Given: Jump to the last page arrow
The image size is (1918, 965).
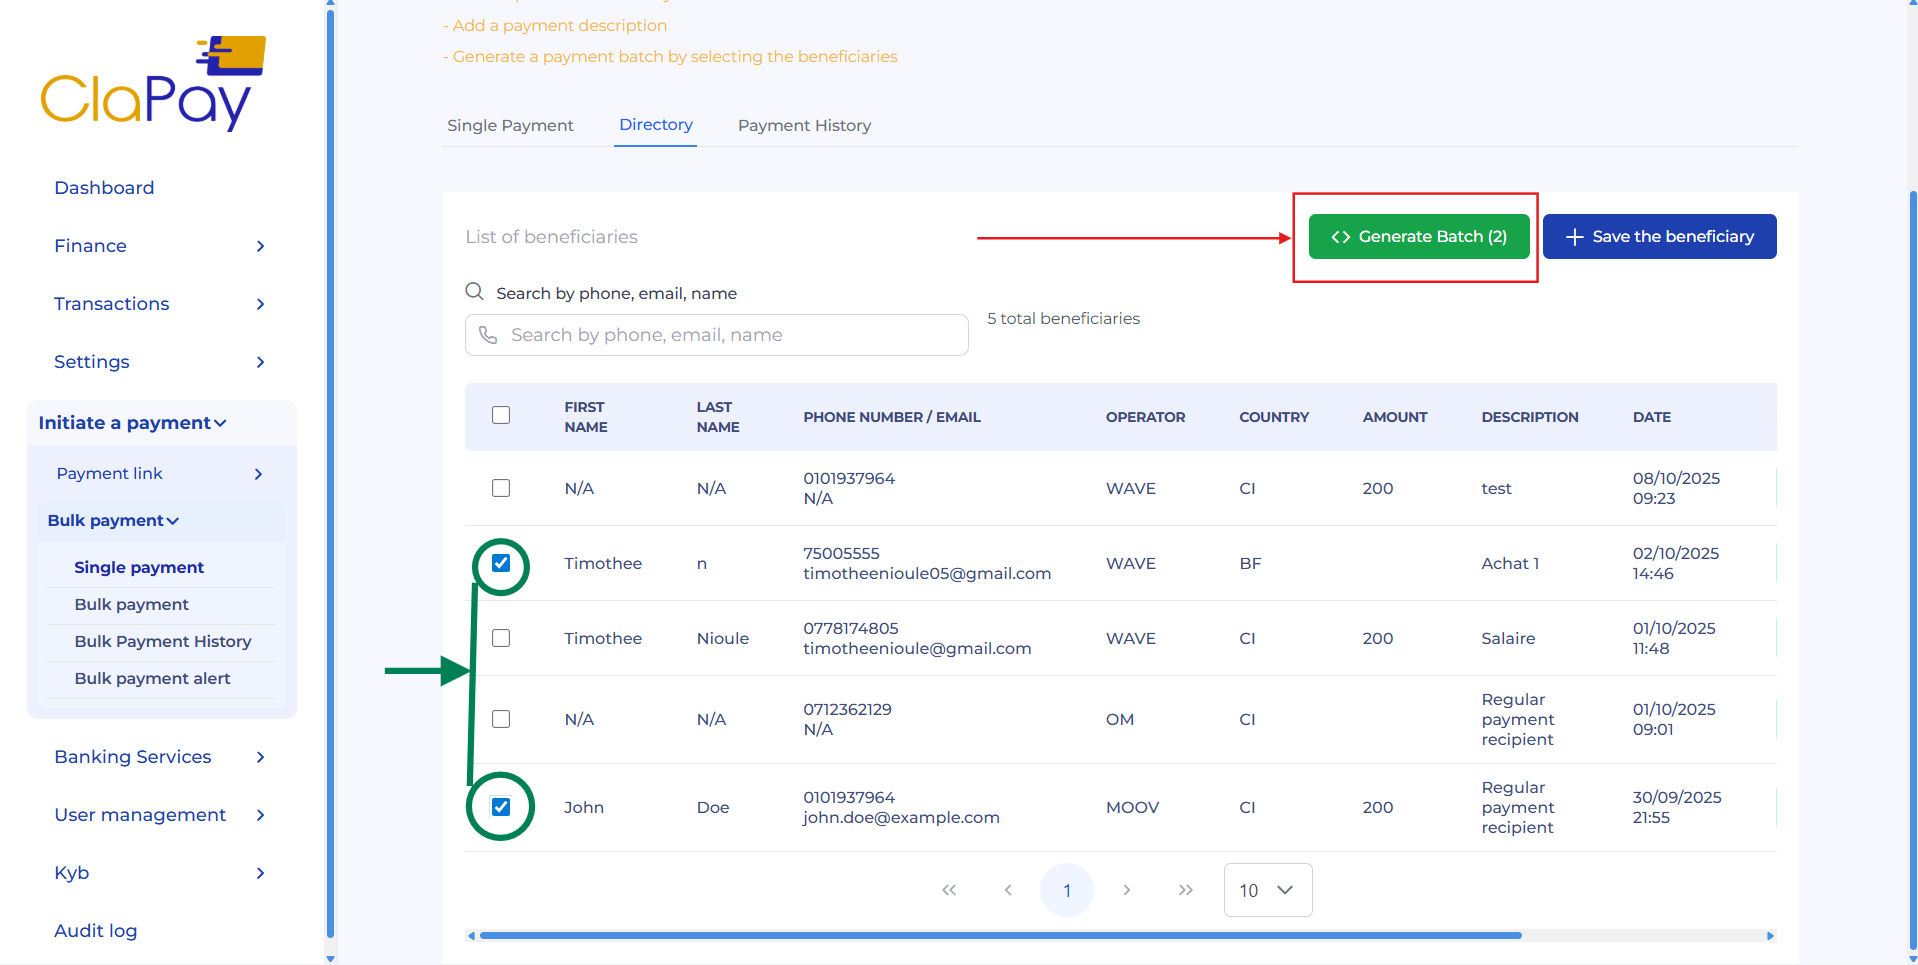Looking at the screenshot, I should (x=1186, y=890).
